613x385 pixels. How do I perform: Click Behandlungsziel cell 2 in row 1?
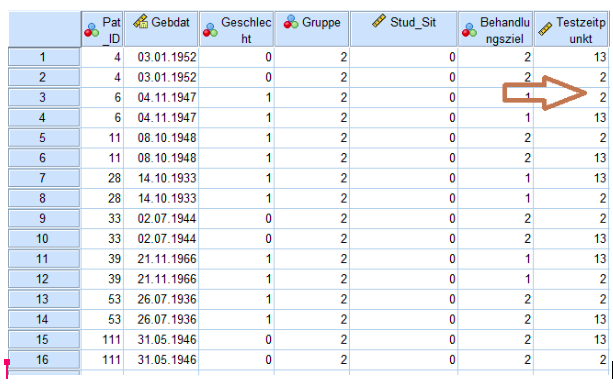[x=496, y=57]
